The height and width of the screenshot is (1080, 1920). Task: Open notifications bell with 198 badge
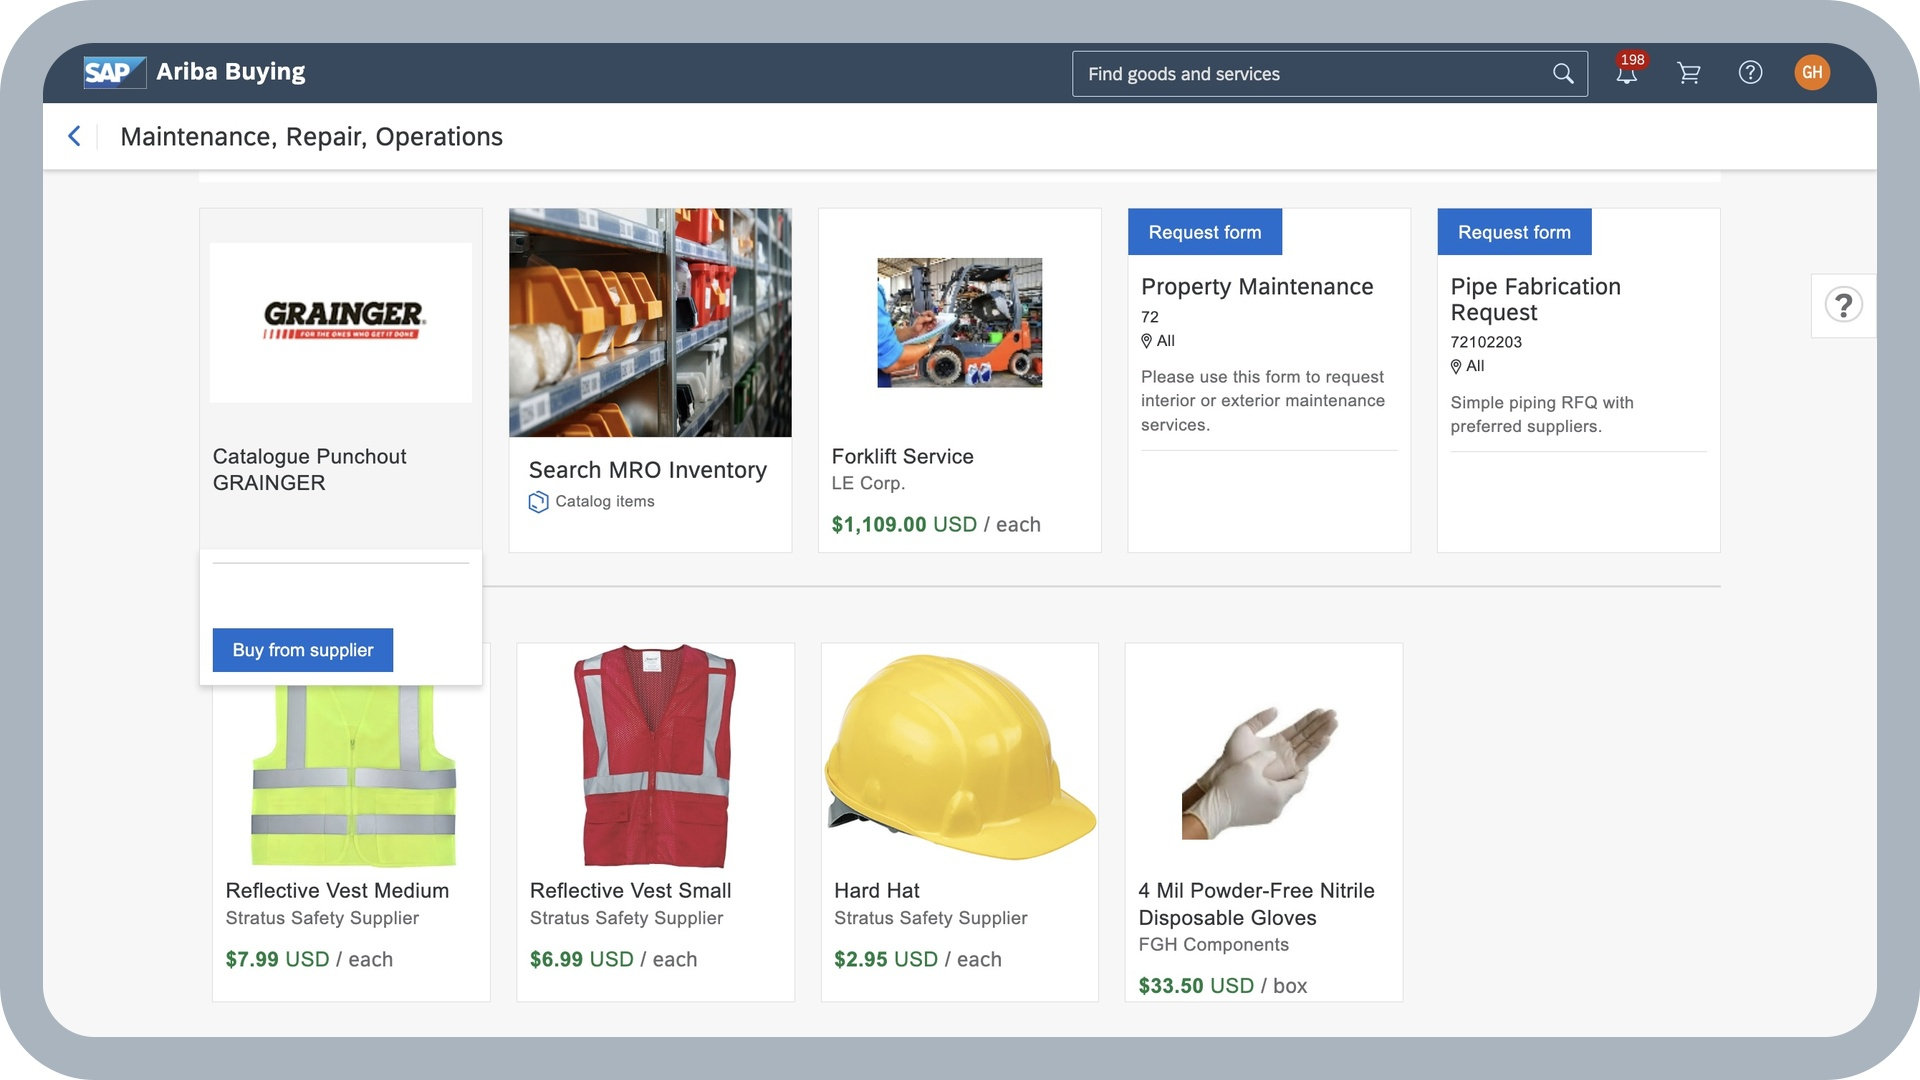[x=1627, y=72]
